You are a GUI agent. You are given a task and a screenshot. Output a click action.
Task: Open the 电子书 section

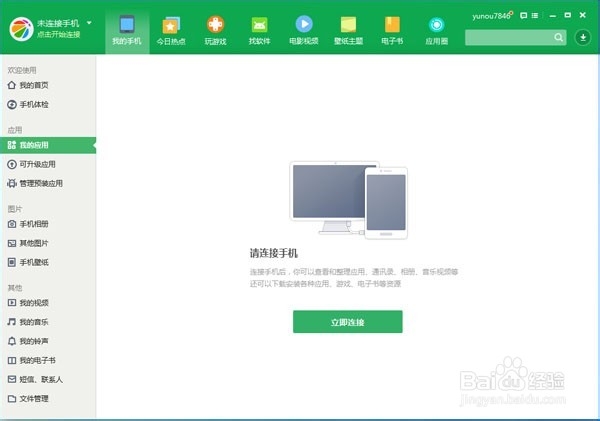(x=392, y=31)
